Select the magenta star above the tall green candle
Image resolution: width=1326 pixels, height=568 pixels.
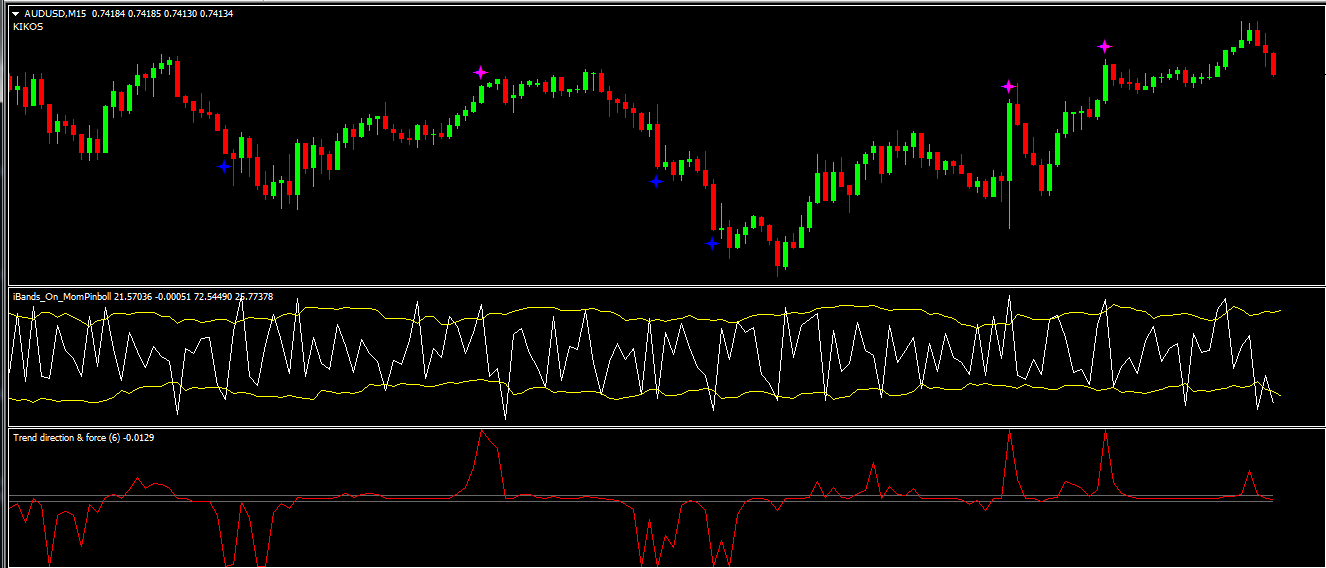point(1008,87)
